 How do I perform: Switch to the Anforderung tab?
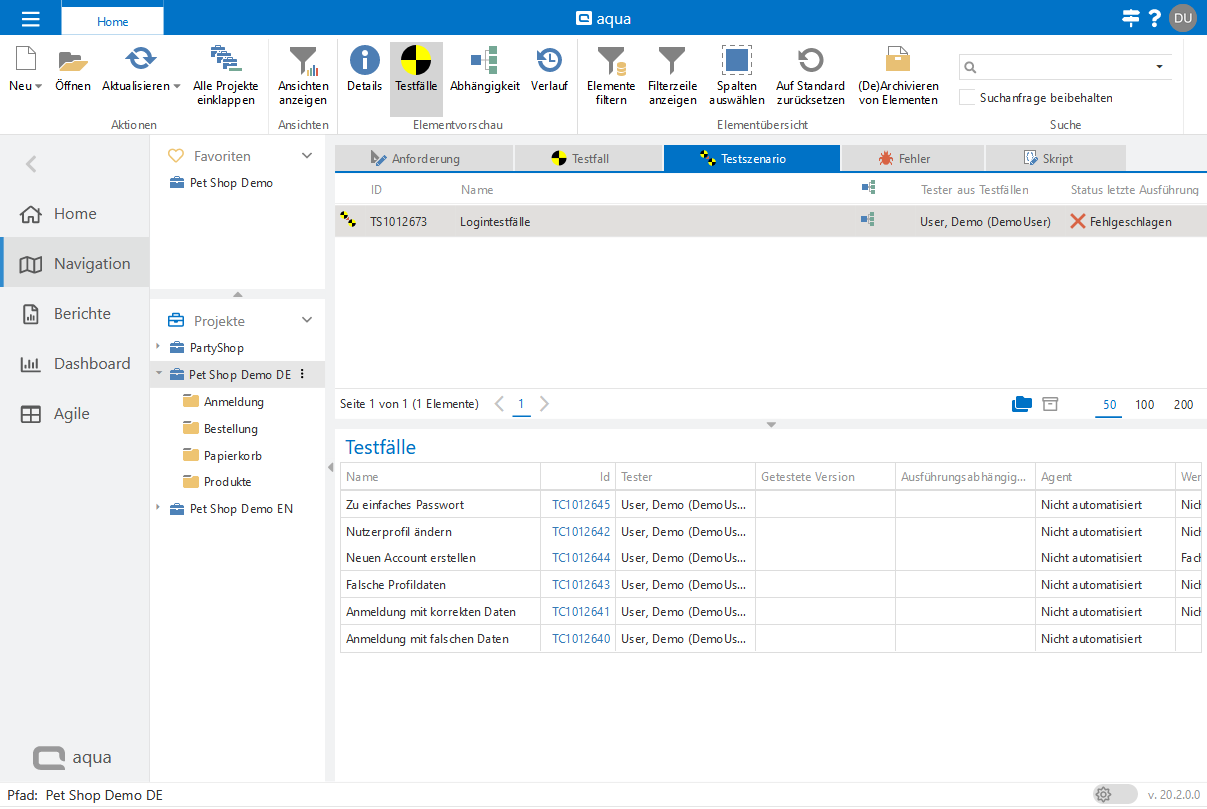point(424,159)
